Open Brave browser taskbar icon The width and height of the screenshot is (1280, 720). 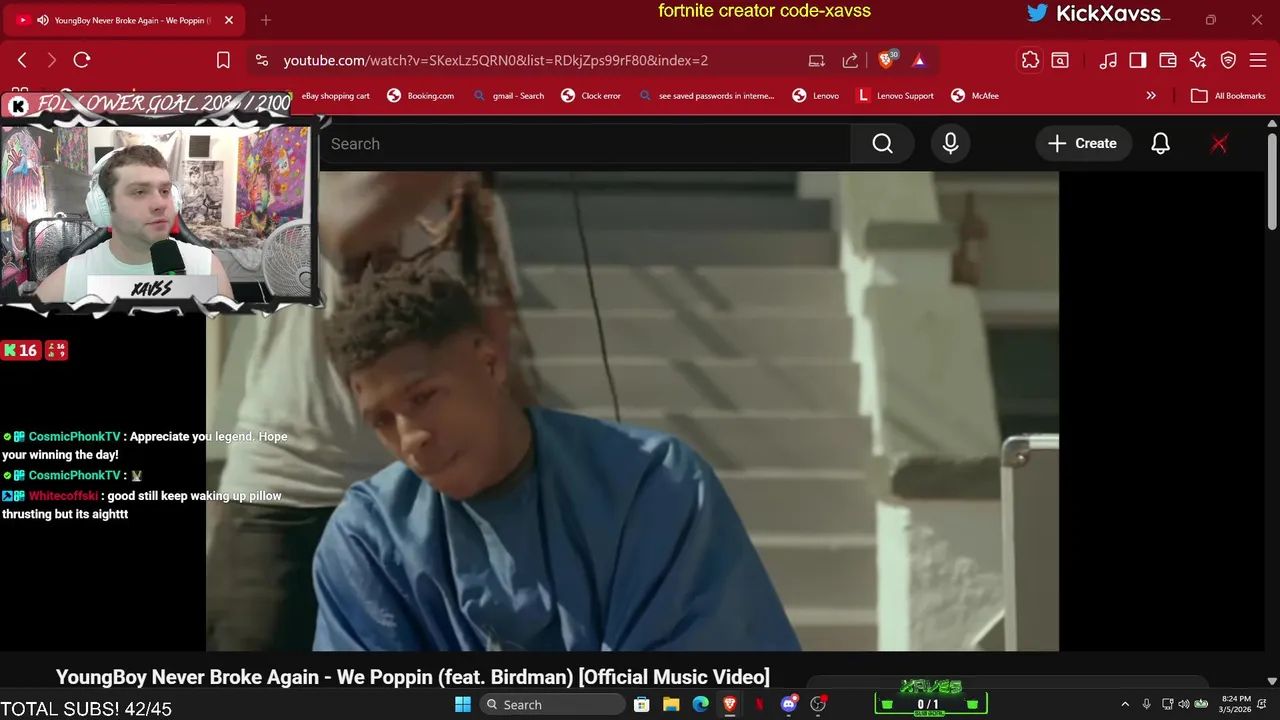click(x=730, y=704)
